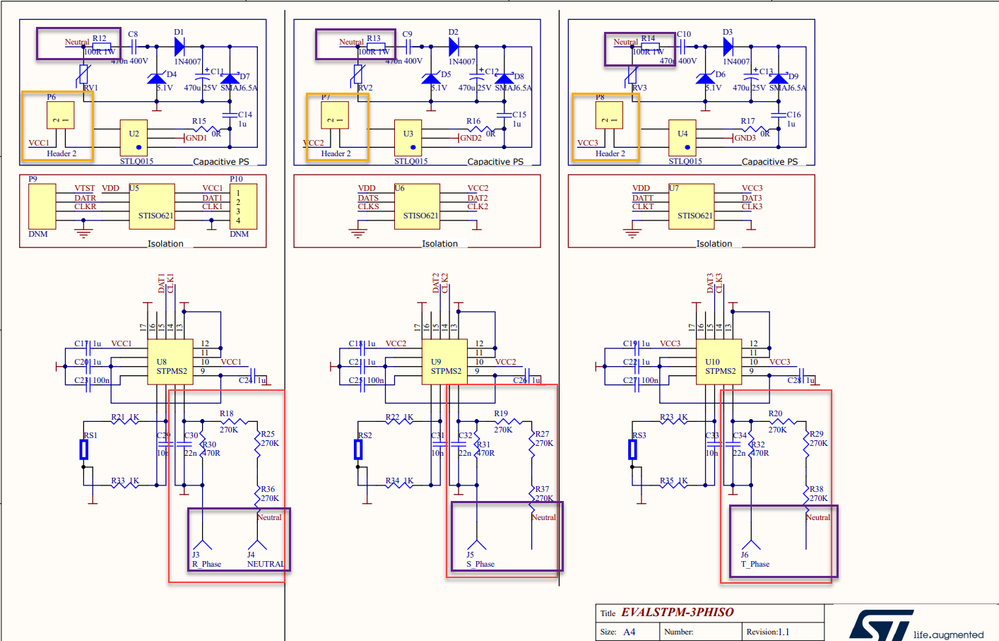
Task: Select the P10 DNM four-pin connector
Action: 243,206
